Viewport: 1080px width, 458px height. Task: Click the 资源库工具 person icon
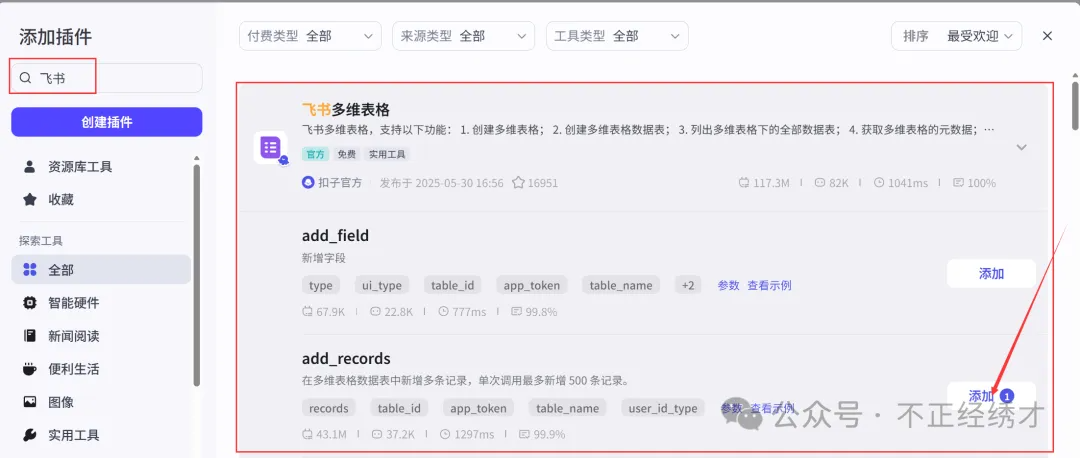(30, 167)
